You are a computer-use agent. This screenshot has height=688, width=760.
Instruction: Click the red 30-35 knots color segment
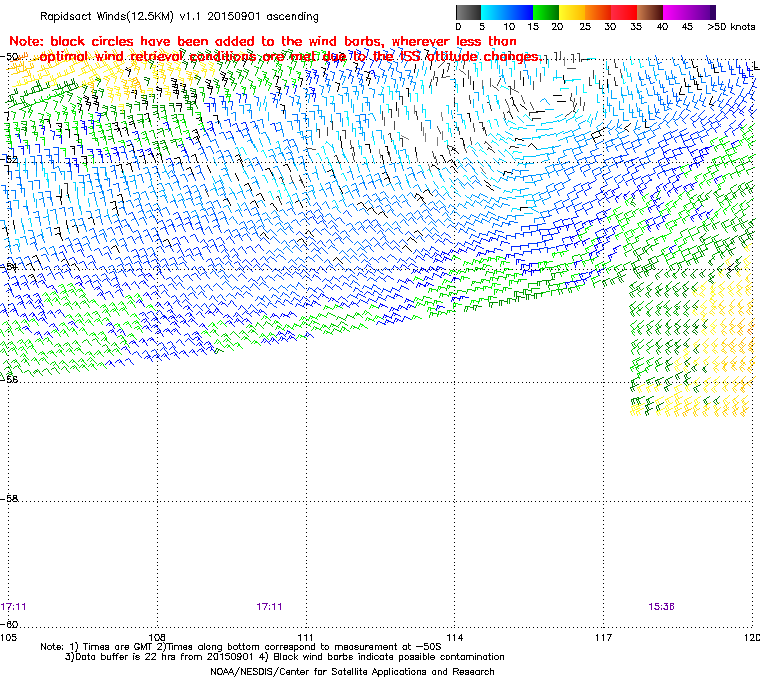click(x=624, y=12)
